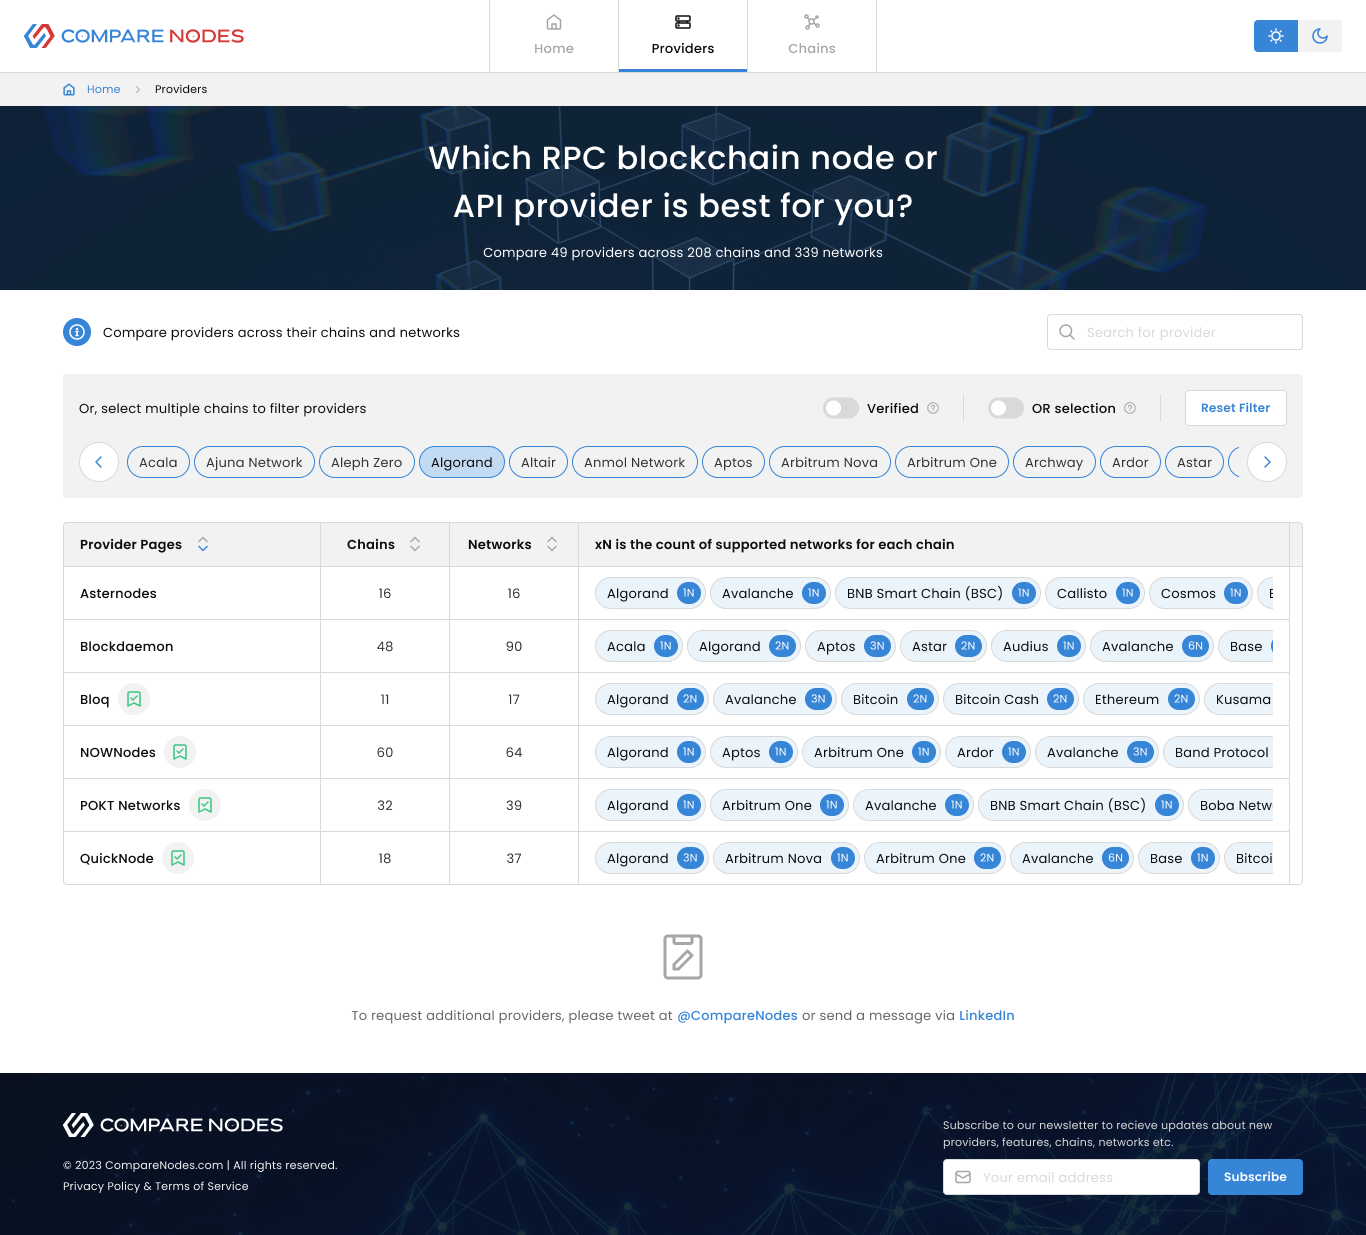Click the Verified help question icon
The image size is (1366, 1235).
pos(933,408)
